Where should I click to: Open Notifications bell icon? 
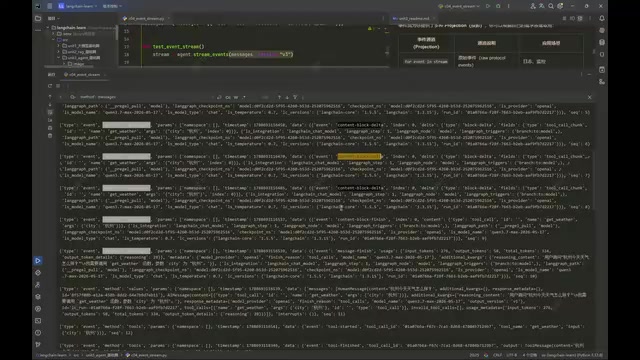point(602,18)
